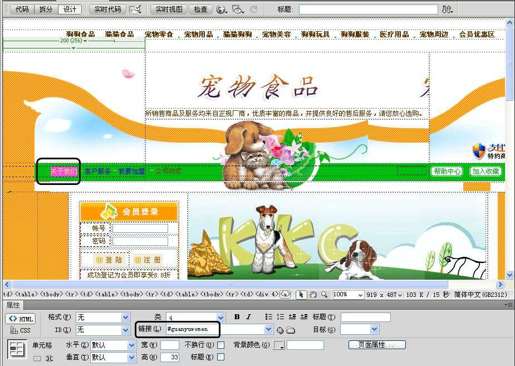Screen dimensions: 515x366
Task: Open the file management icon
Action: click(447, 9)
